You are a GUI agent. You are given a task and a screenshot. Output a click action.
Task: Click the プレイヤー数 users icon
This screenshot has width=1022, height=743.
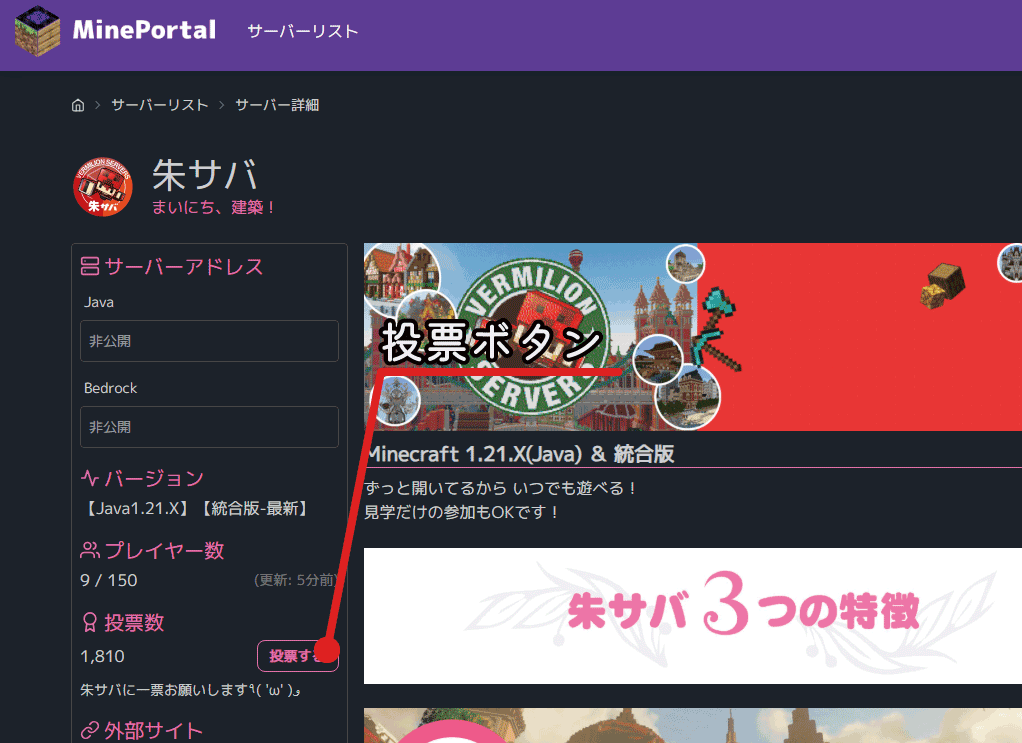90,550
